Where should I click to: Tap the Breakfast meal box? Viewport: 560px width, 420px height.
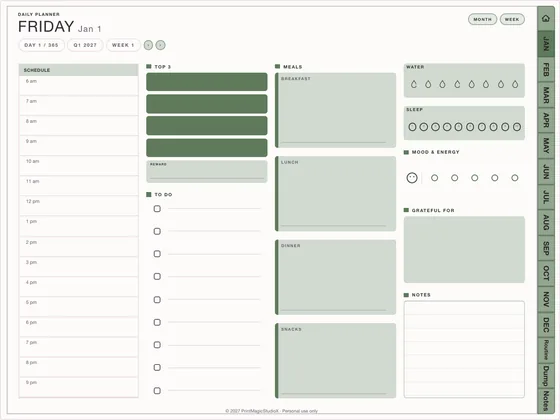[335, 110]
